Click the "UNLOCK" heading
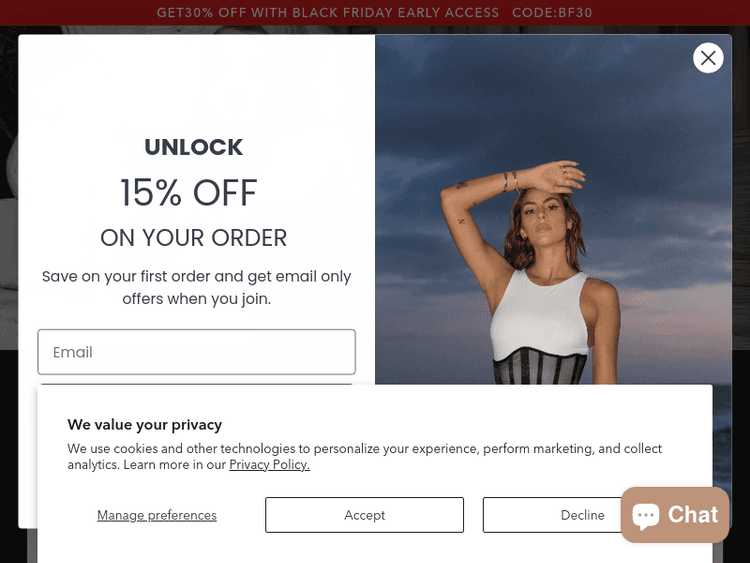The height and width of the screenshot is (563, 750). click(x=194, y=147)
